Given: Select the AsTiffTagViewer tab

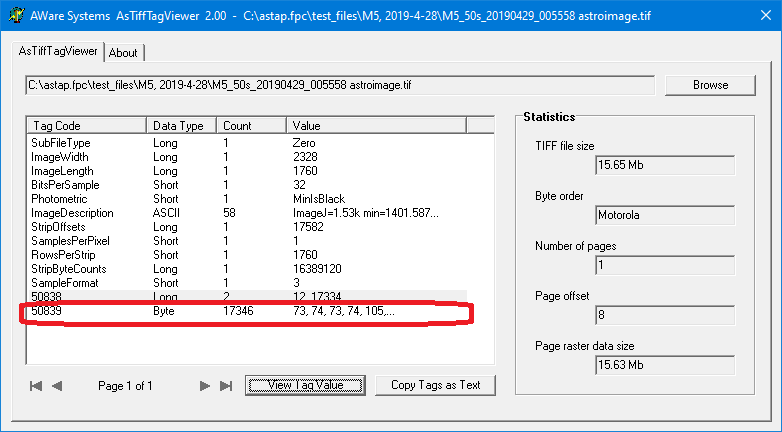Looking at the screenshot, I should click(59, 51).
